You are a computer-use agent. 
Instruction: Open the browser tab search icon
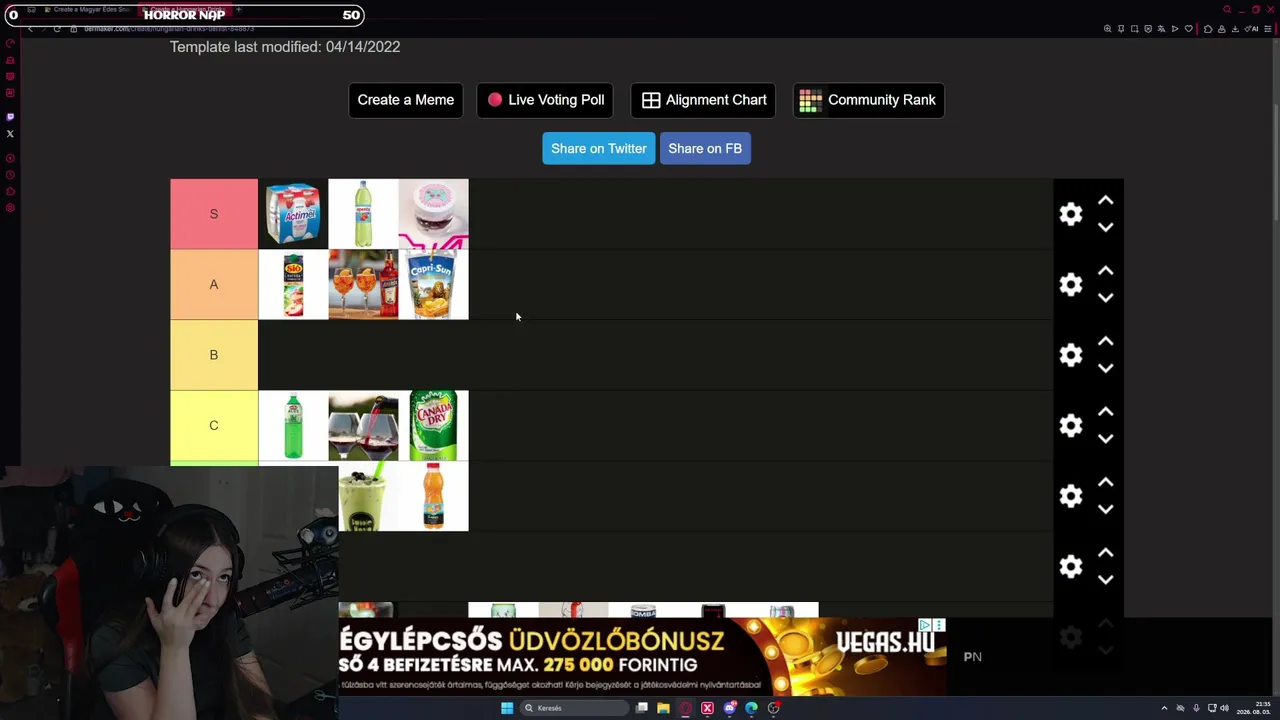1227,10
